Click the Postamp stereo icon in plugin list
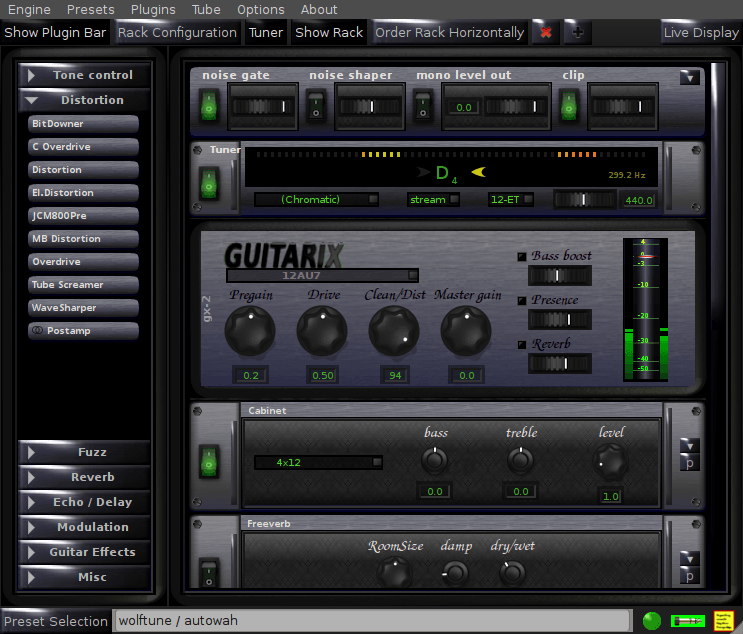This screenshot has width=743, height=634. (x=37, y=330)
